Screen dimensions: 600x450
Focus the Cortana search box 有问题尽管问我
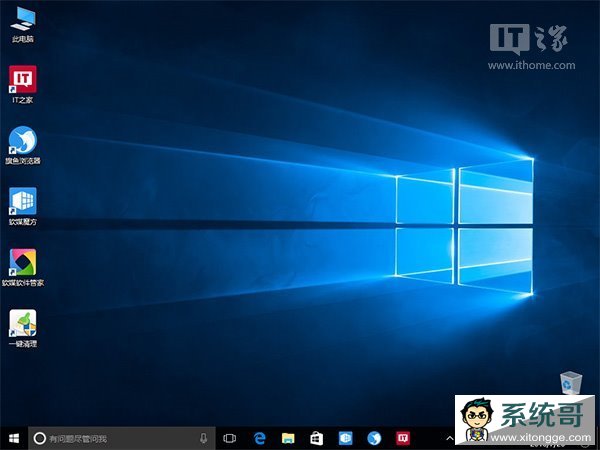tap(122, 438)
